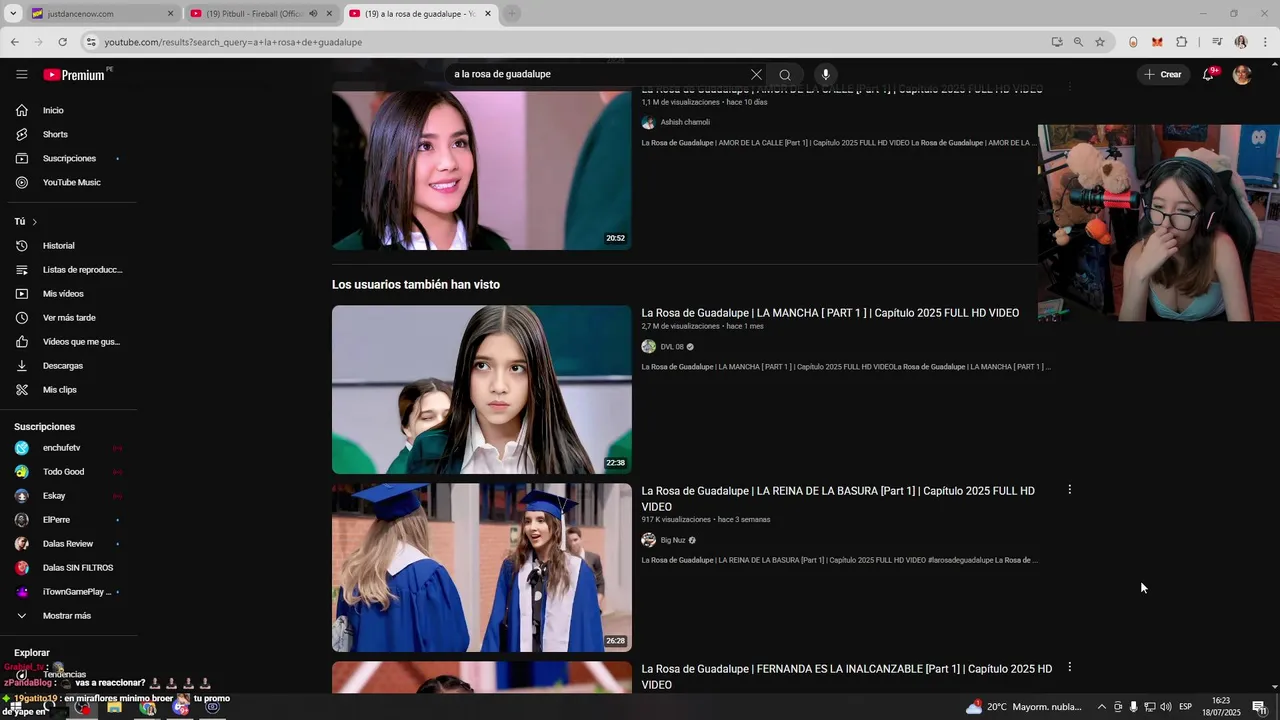
Task: Open more options for FERNANDA ES LA INALCANZABLE
Action: click(x=1069, y=667)
